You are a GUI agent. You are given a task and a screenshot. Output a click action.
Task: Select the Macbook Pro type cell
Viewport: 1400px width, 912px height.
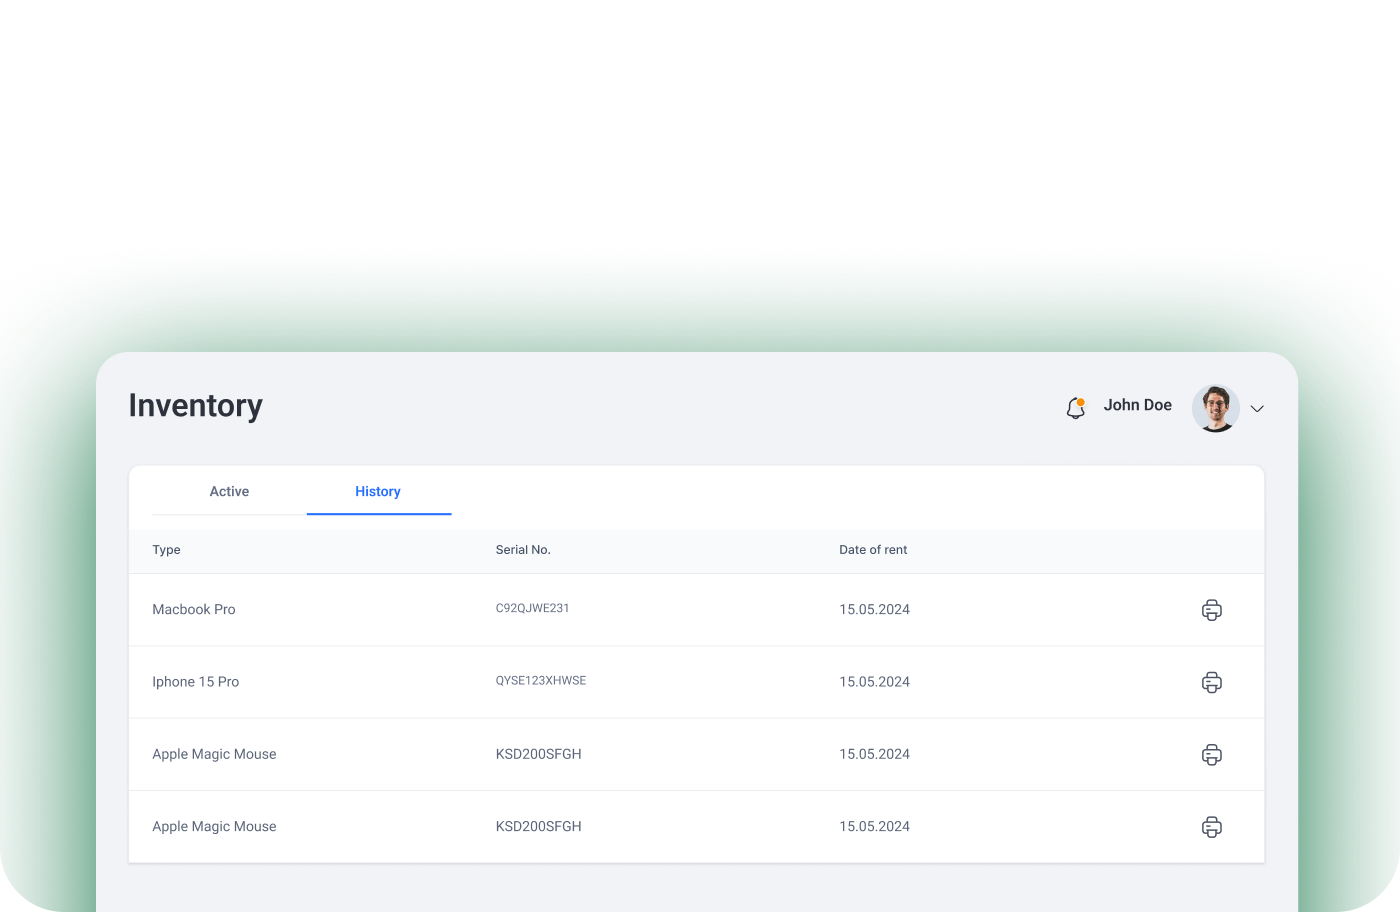194,609
